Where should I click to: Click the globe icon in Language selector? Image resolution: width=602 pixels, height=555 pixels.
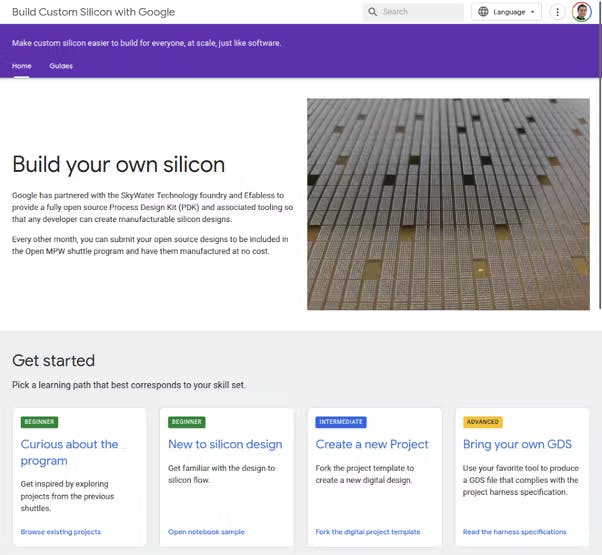point(483,12)
